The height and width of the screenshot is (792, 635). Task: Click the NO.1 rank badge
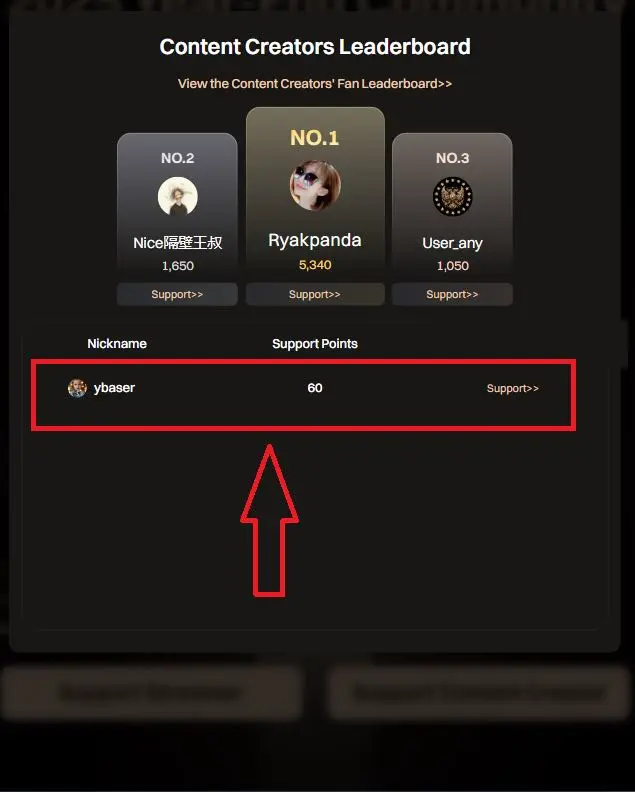coord(315,138)
